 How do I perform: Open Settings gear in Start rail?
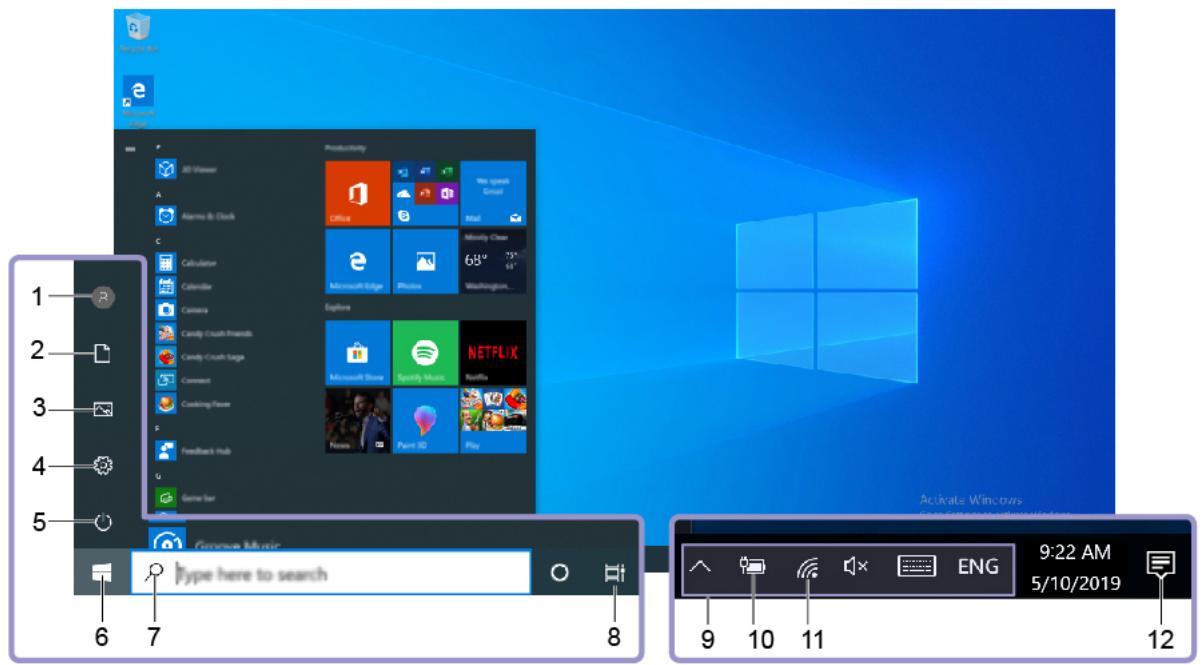(x=102, y=465)
